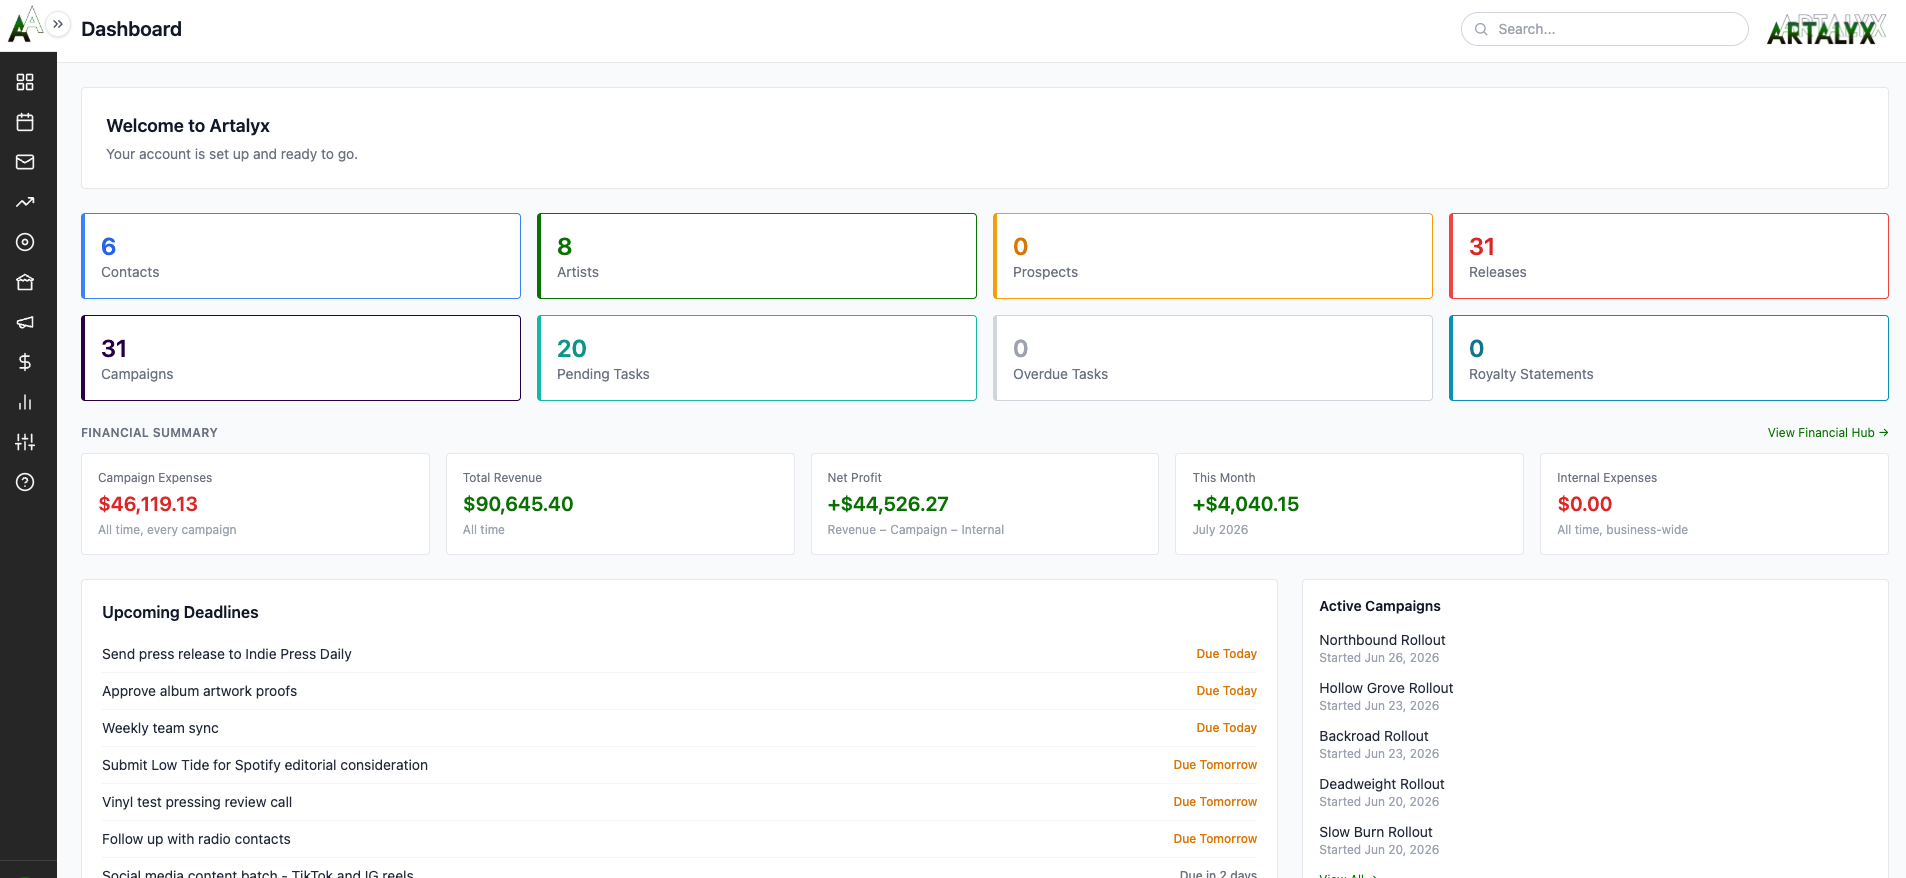
Task: Click the $90,645.40 Total Revenue value
Action: point(518,504)
